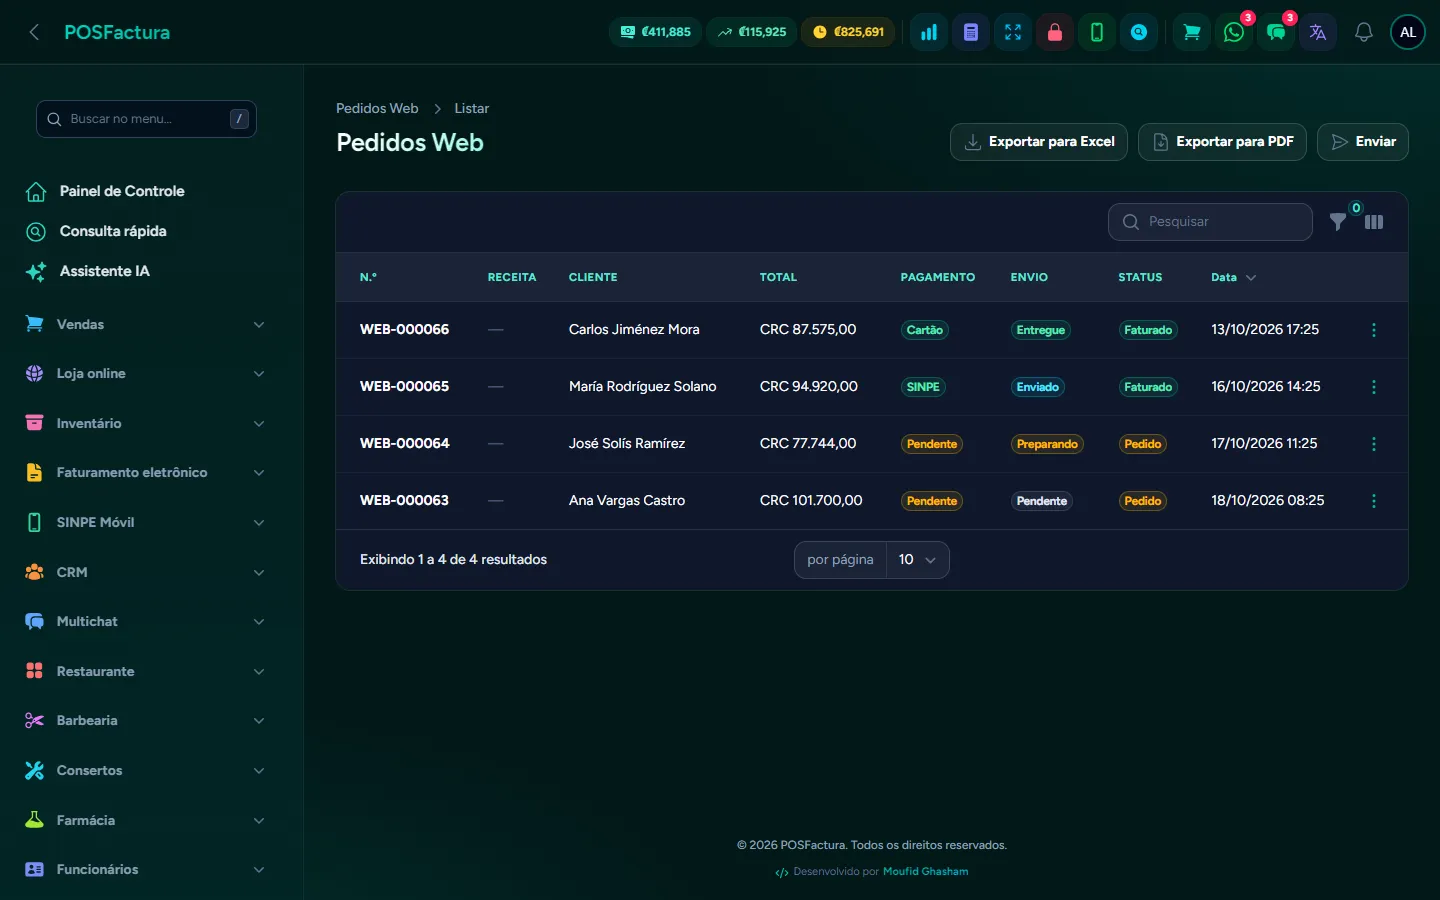1440x900 pixels.
Task: Expand the SINPE Móvil section
Action: tap(146, 522)
